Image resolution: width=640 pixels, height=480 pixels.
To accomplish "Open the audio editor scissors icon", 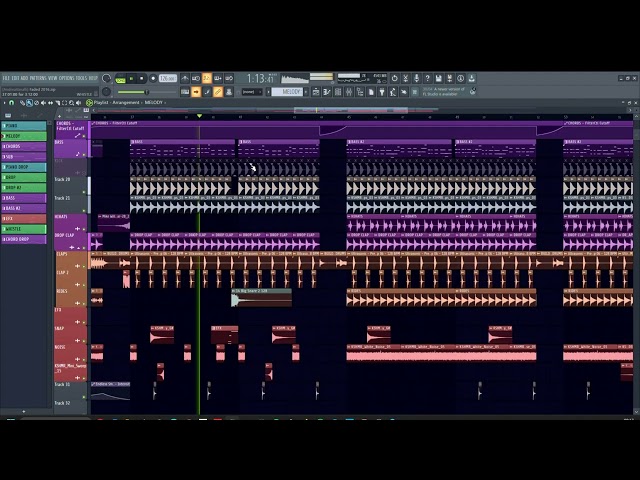I will 405,78.
